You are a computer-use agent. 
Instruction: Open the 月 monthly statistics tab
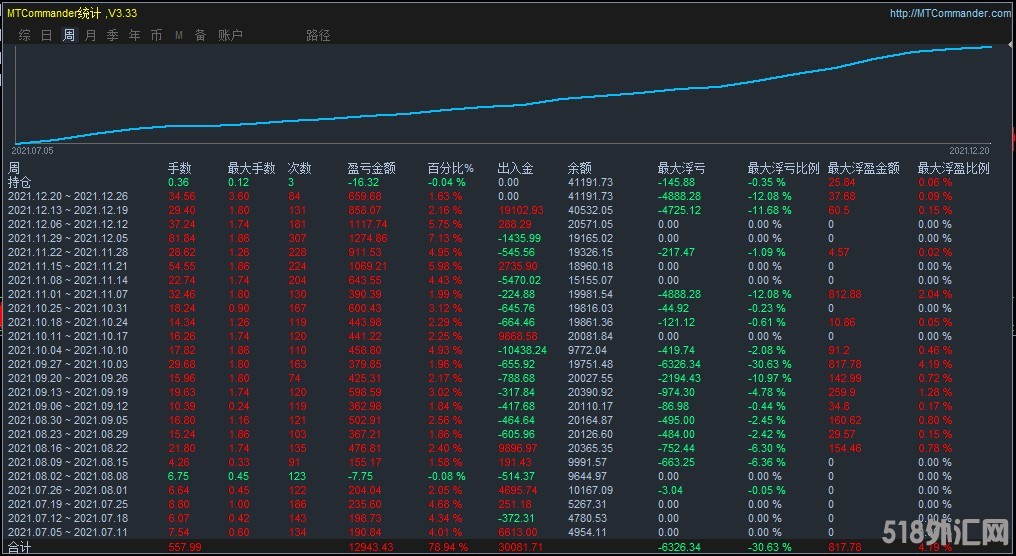pyautogui.click(x=91, y=35)
